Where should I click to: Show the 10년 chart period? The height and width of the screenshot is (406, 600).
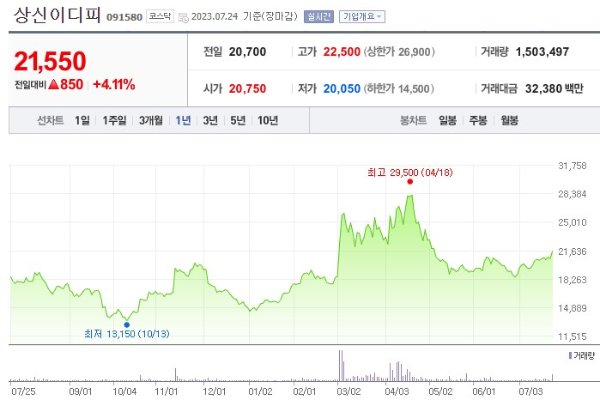coord(267,121)
